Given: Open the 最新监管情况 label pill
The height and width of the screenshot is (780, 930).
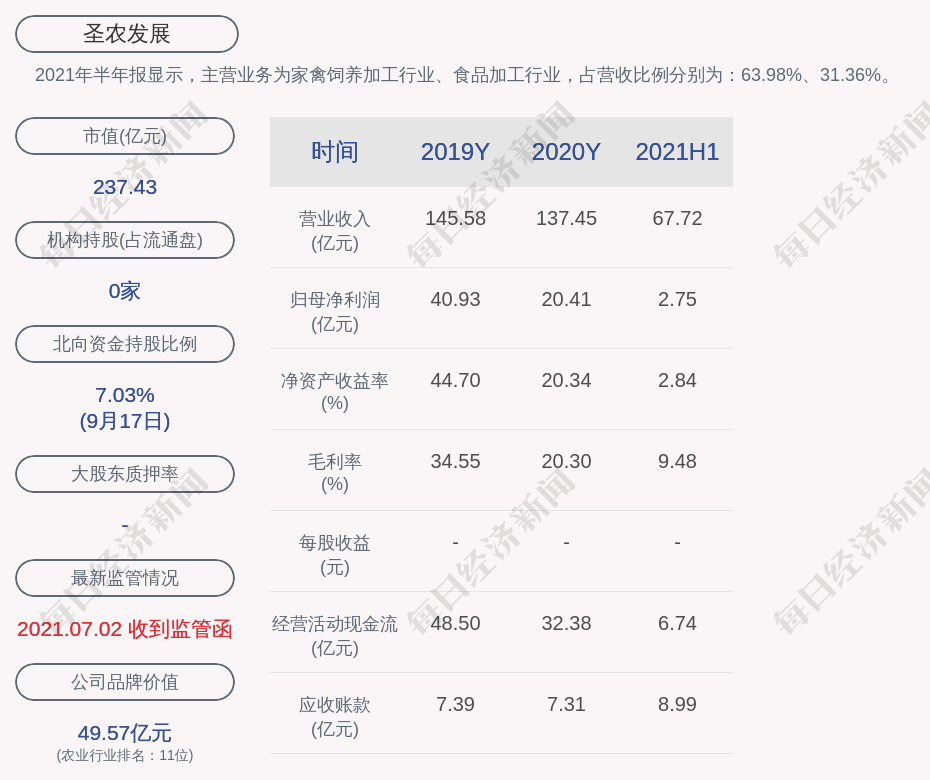Looking at the screenshot, I should pyautogui.click(x=125, y=578).
